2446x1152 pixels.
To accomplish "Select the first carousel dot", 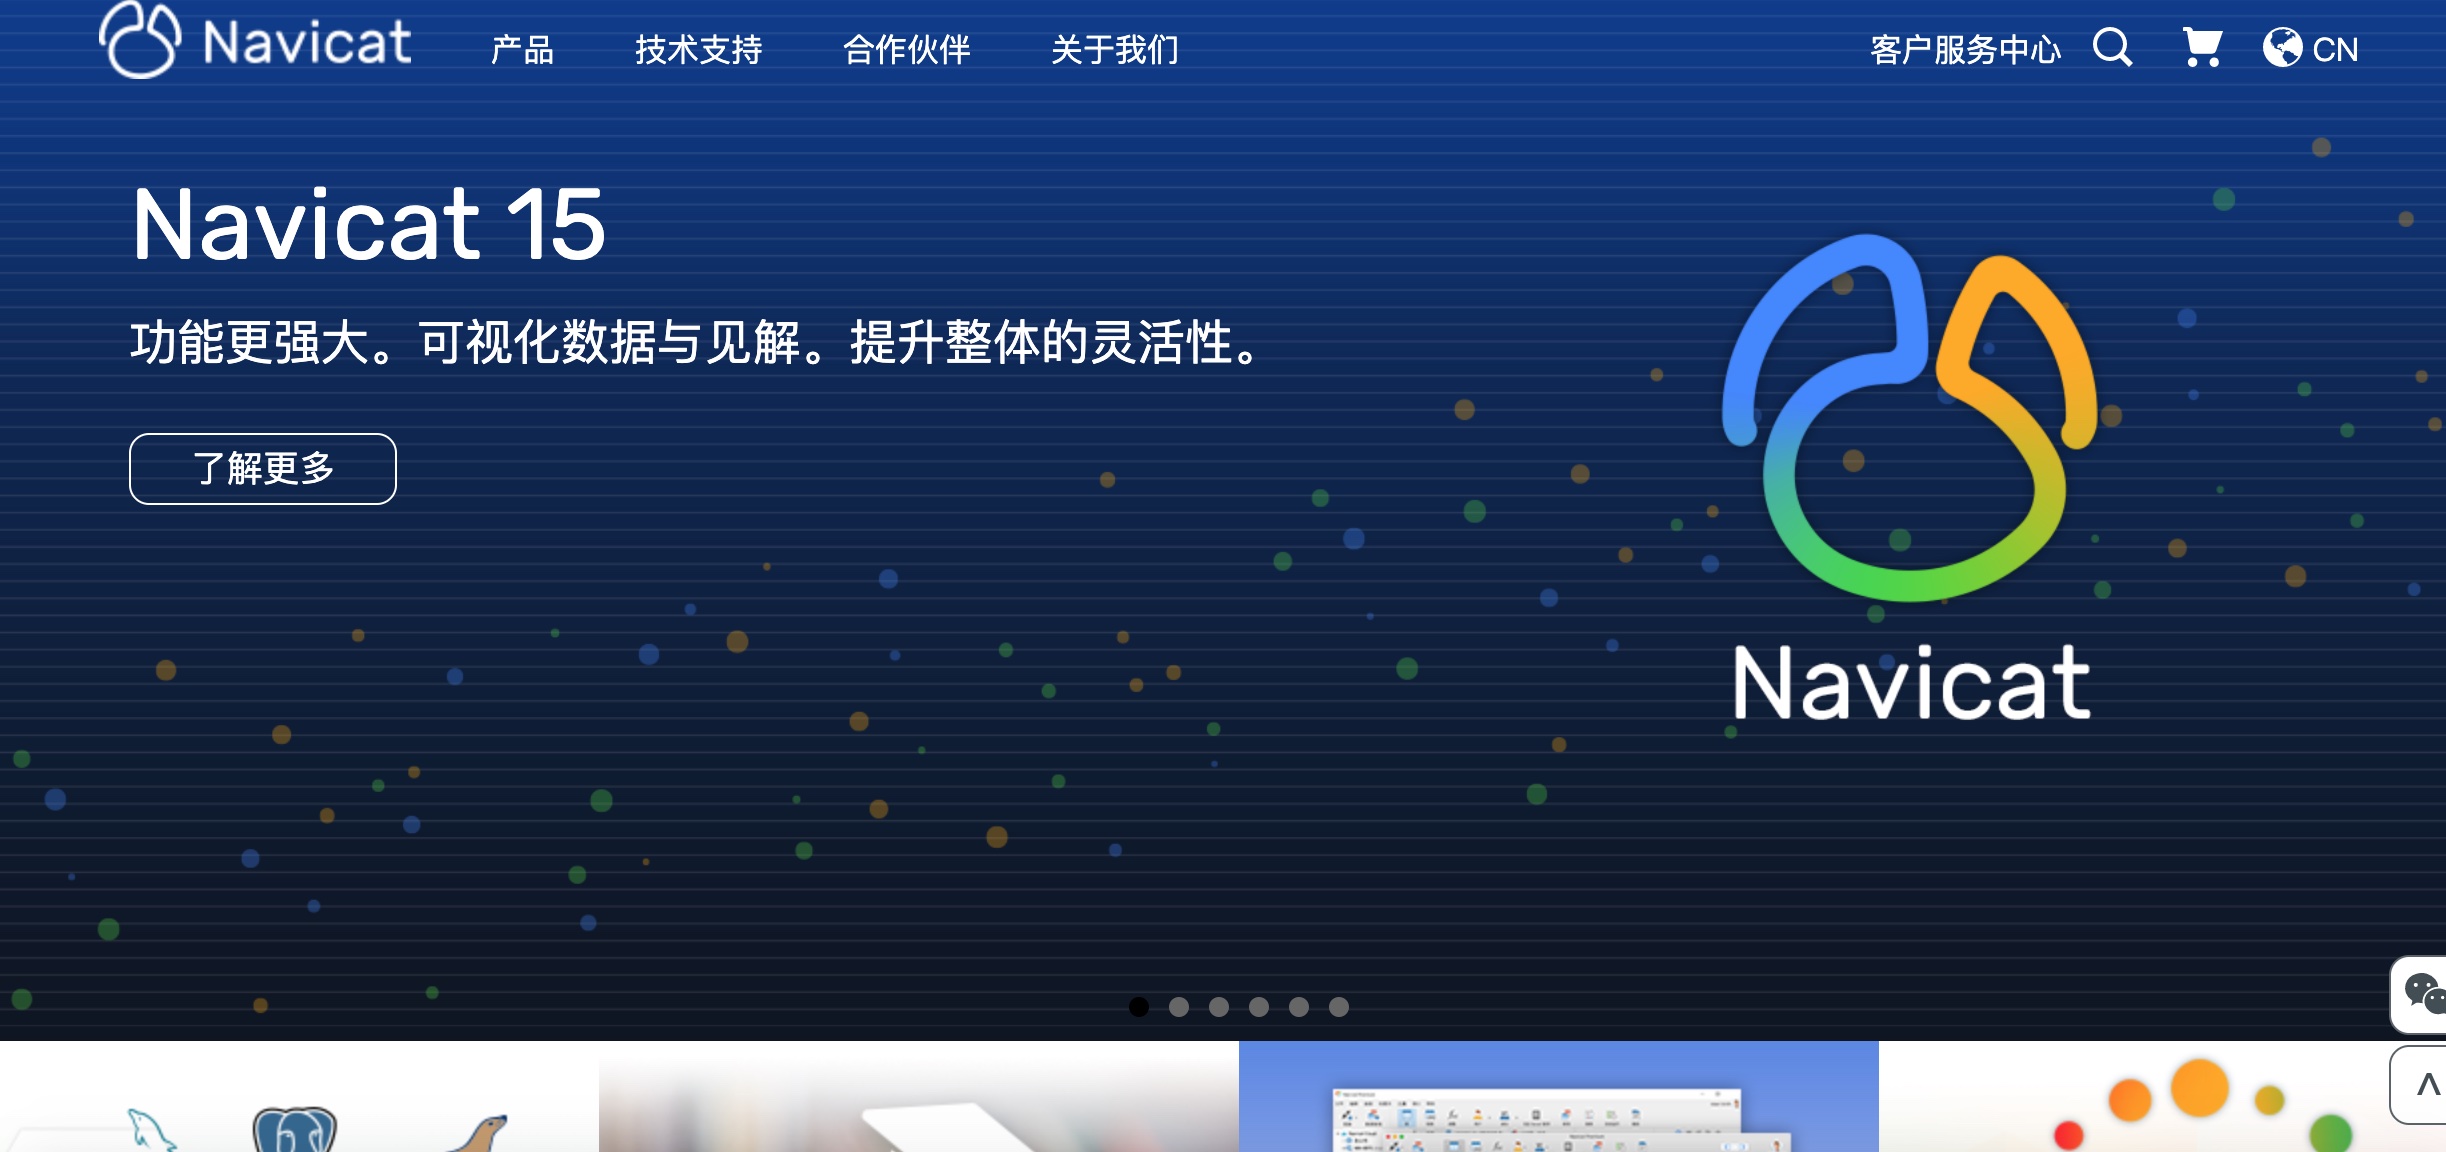I will point(1139,1007).
